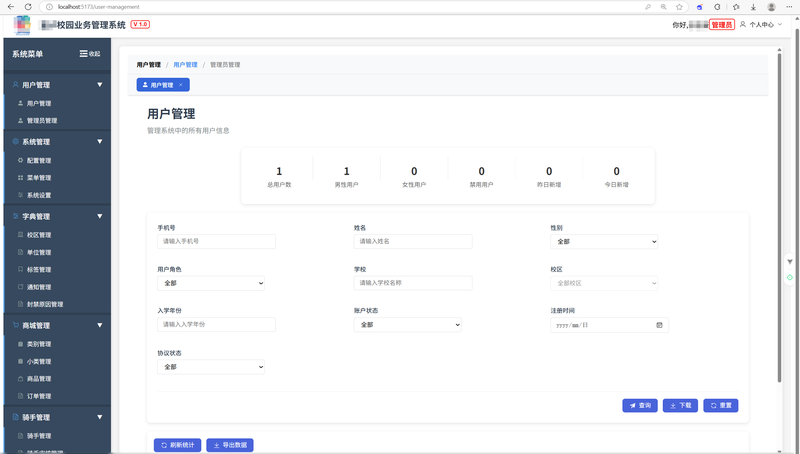
Task: Click the browser zoom magnifier icon
Action: pos(662,7)
